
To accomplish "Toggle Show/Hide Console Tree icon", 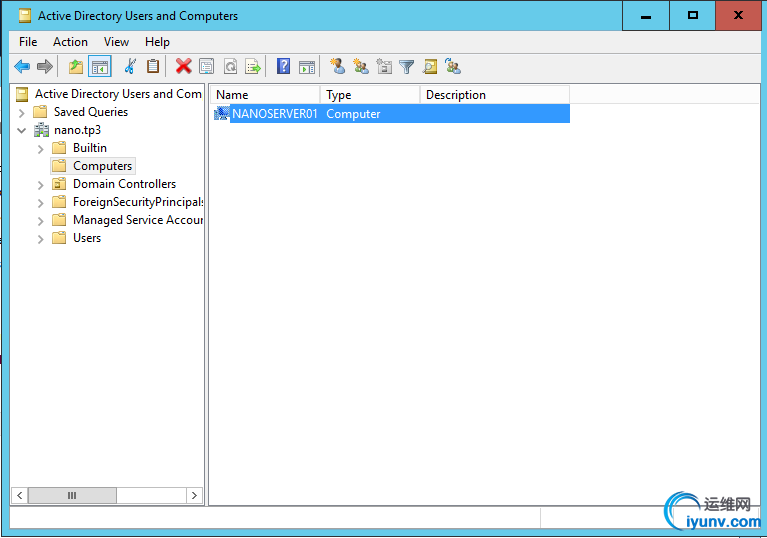I will [100, 66].
